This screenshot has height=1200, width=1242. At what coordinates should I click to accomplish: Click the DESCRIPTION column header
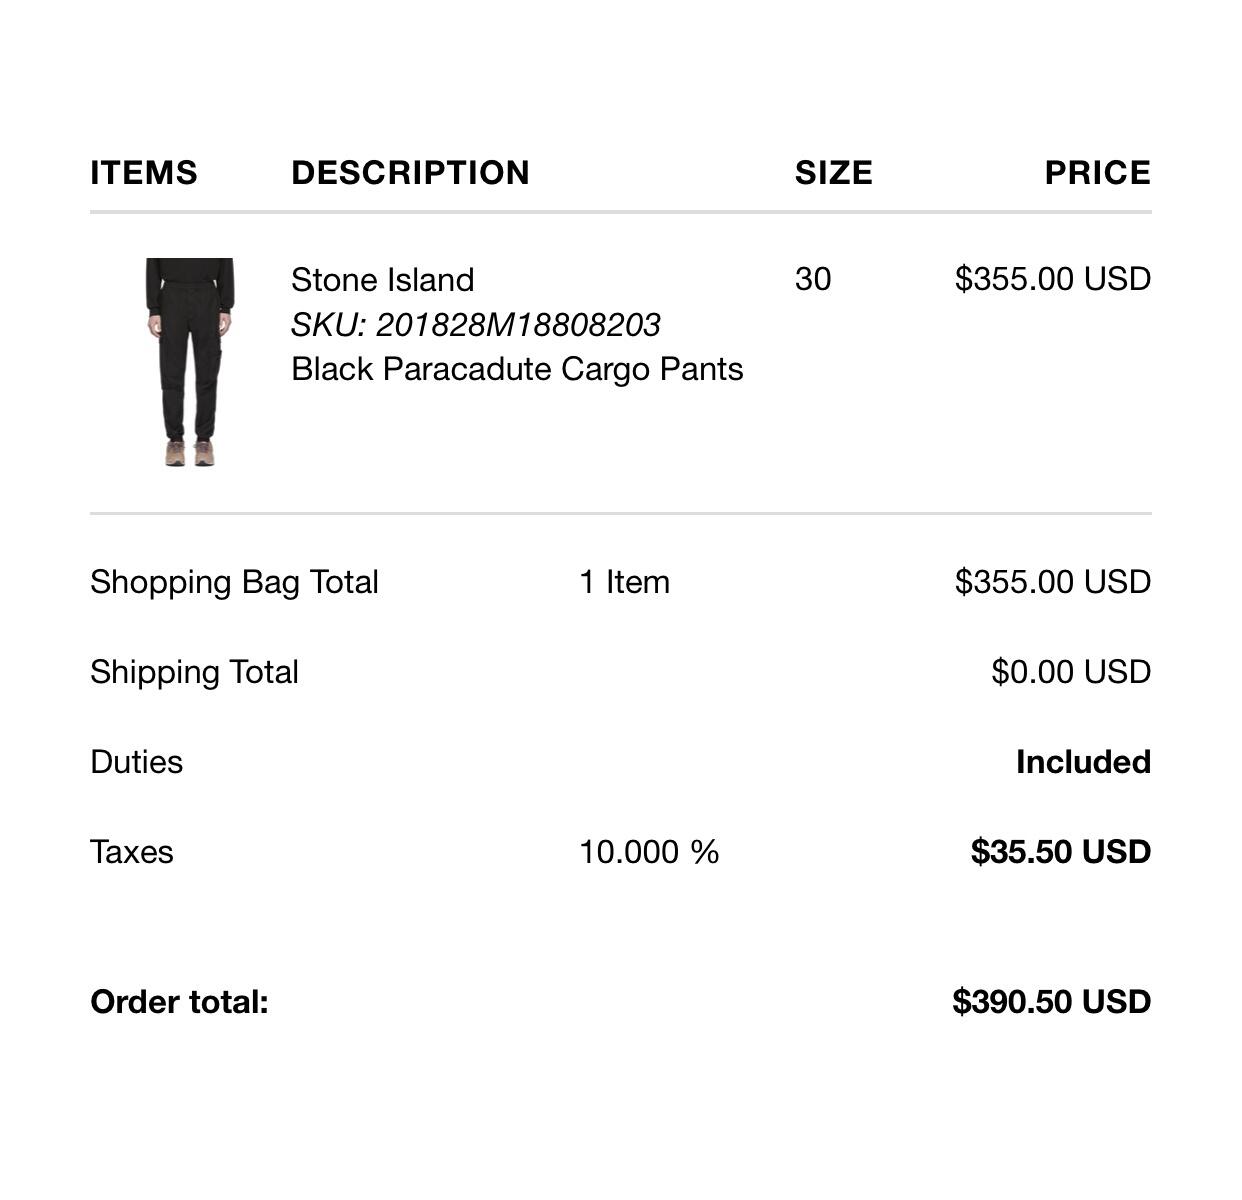[410, 173]
